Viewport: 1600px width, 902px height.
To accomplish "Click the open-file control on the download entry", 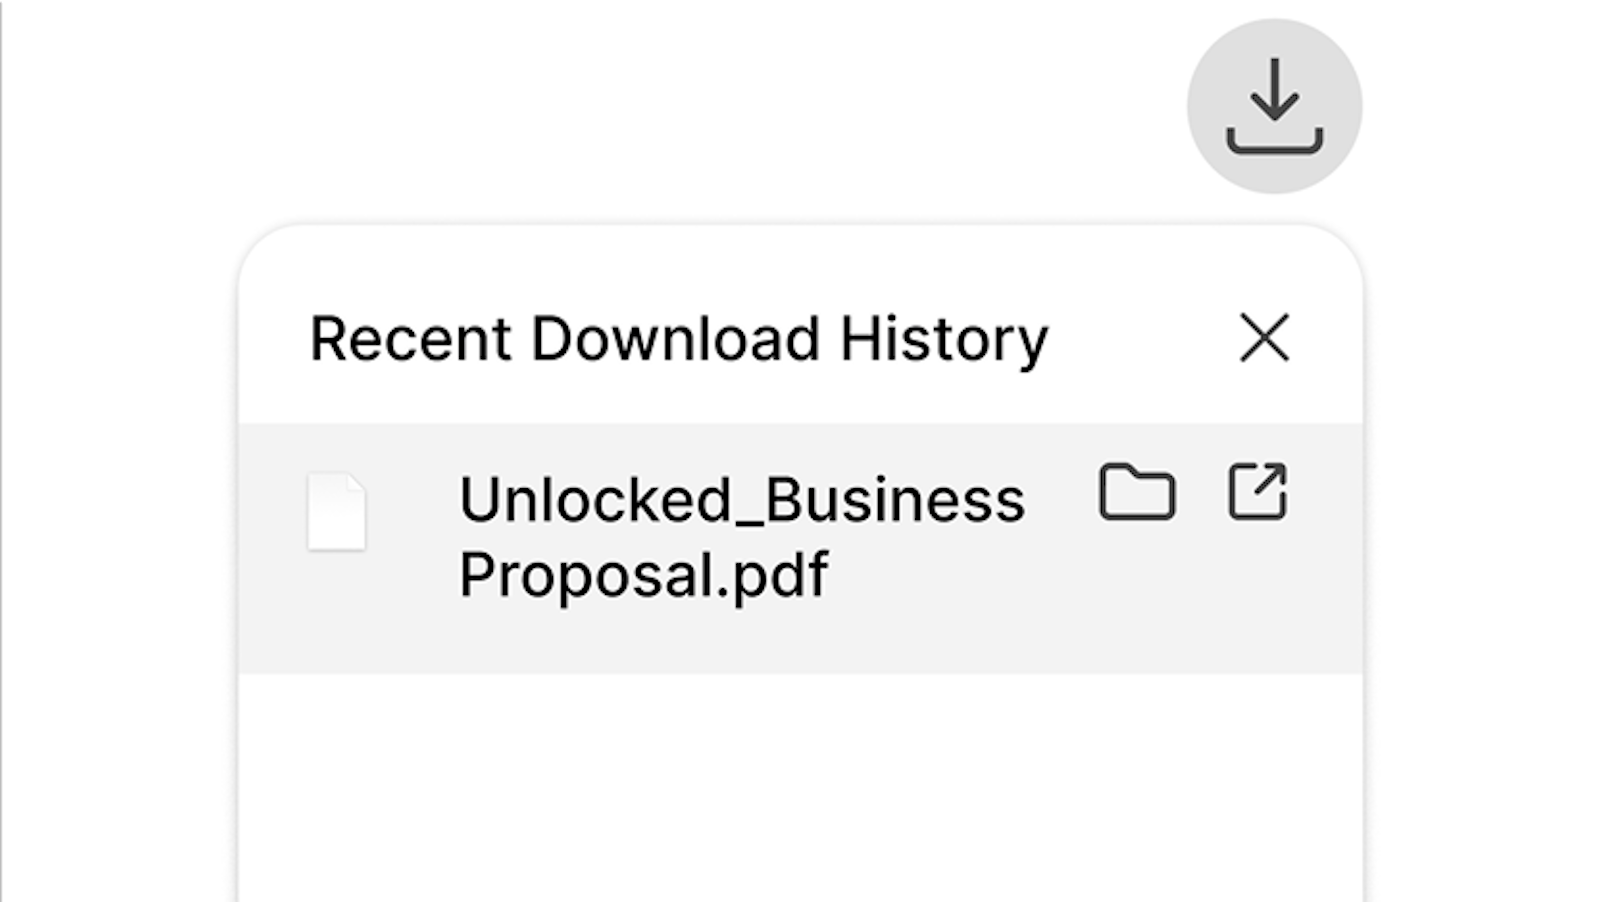I will tap(1259, 492).
